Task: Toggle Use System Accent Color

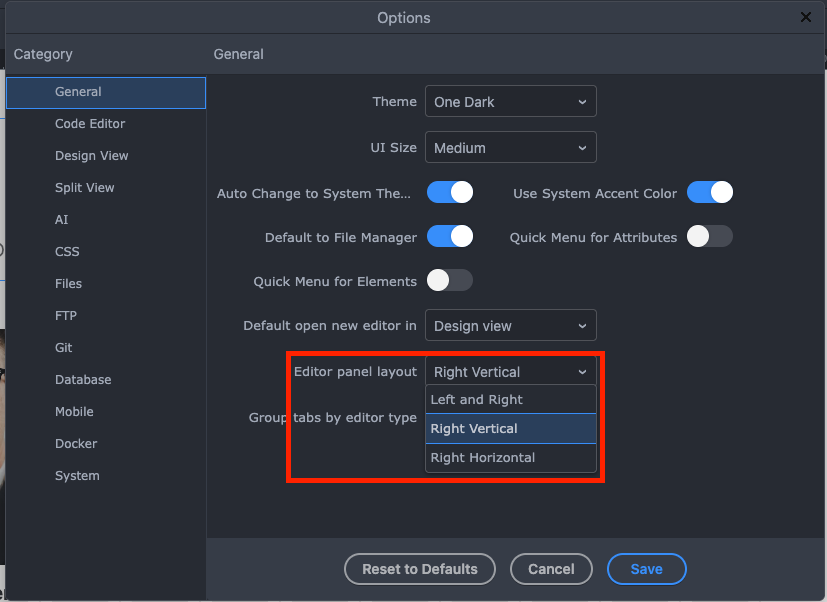Action: (x=709, y=192)
